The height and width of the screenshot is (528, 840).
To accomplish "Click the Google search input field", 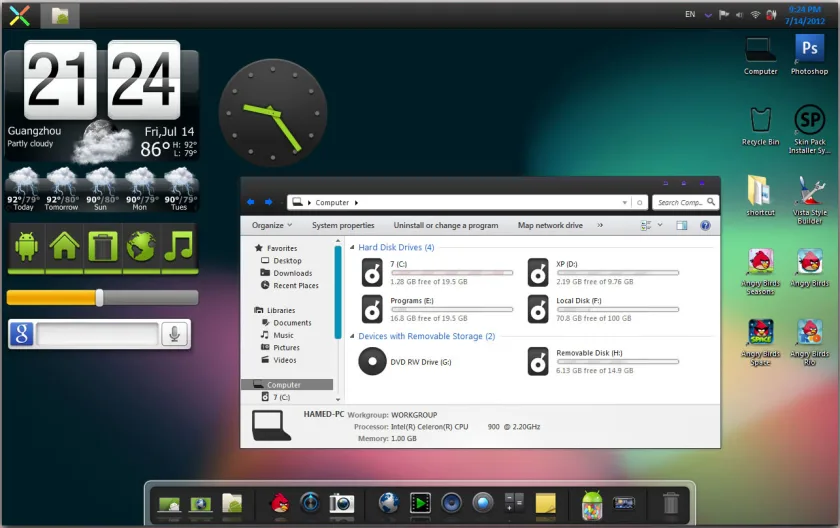I will (x=98, y=334).
